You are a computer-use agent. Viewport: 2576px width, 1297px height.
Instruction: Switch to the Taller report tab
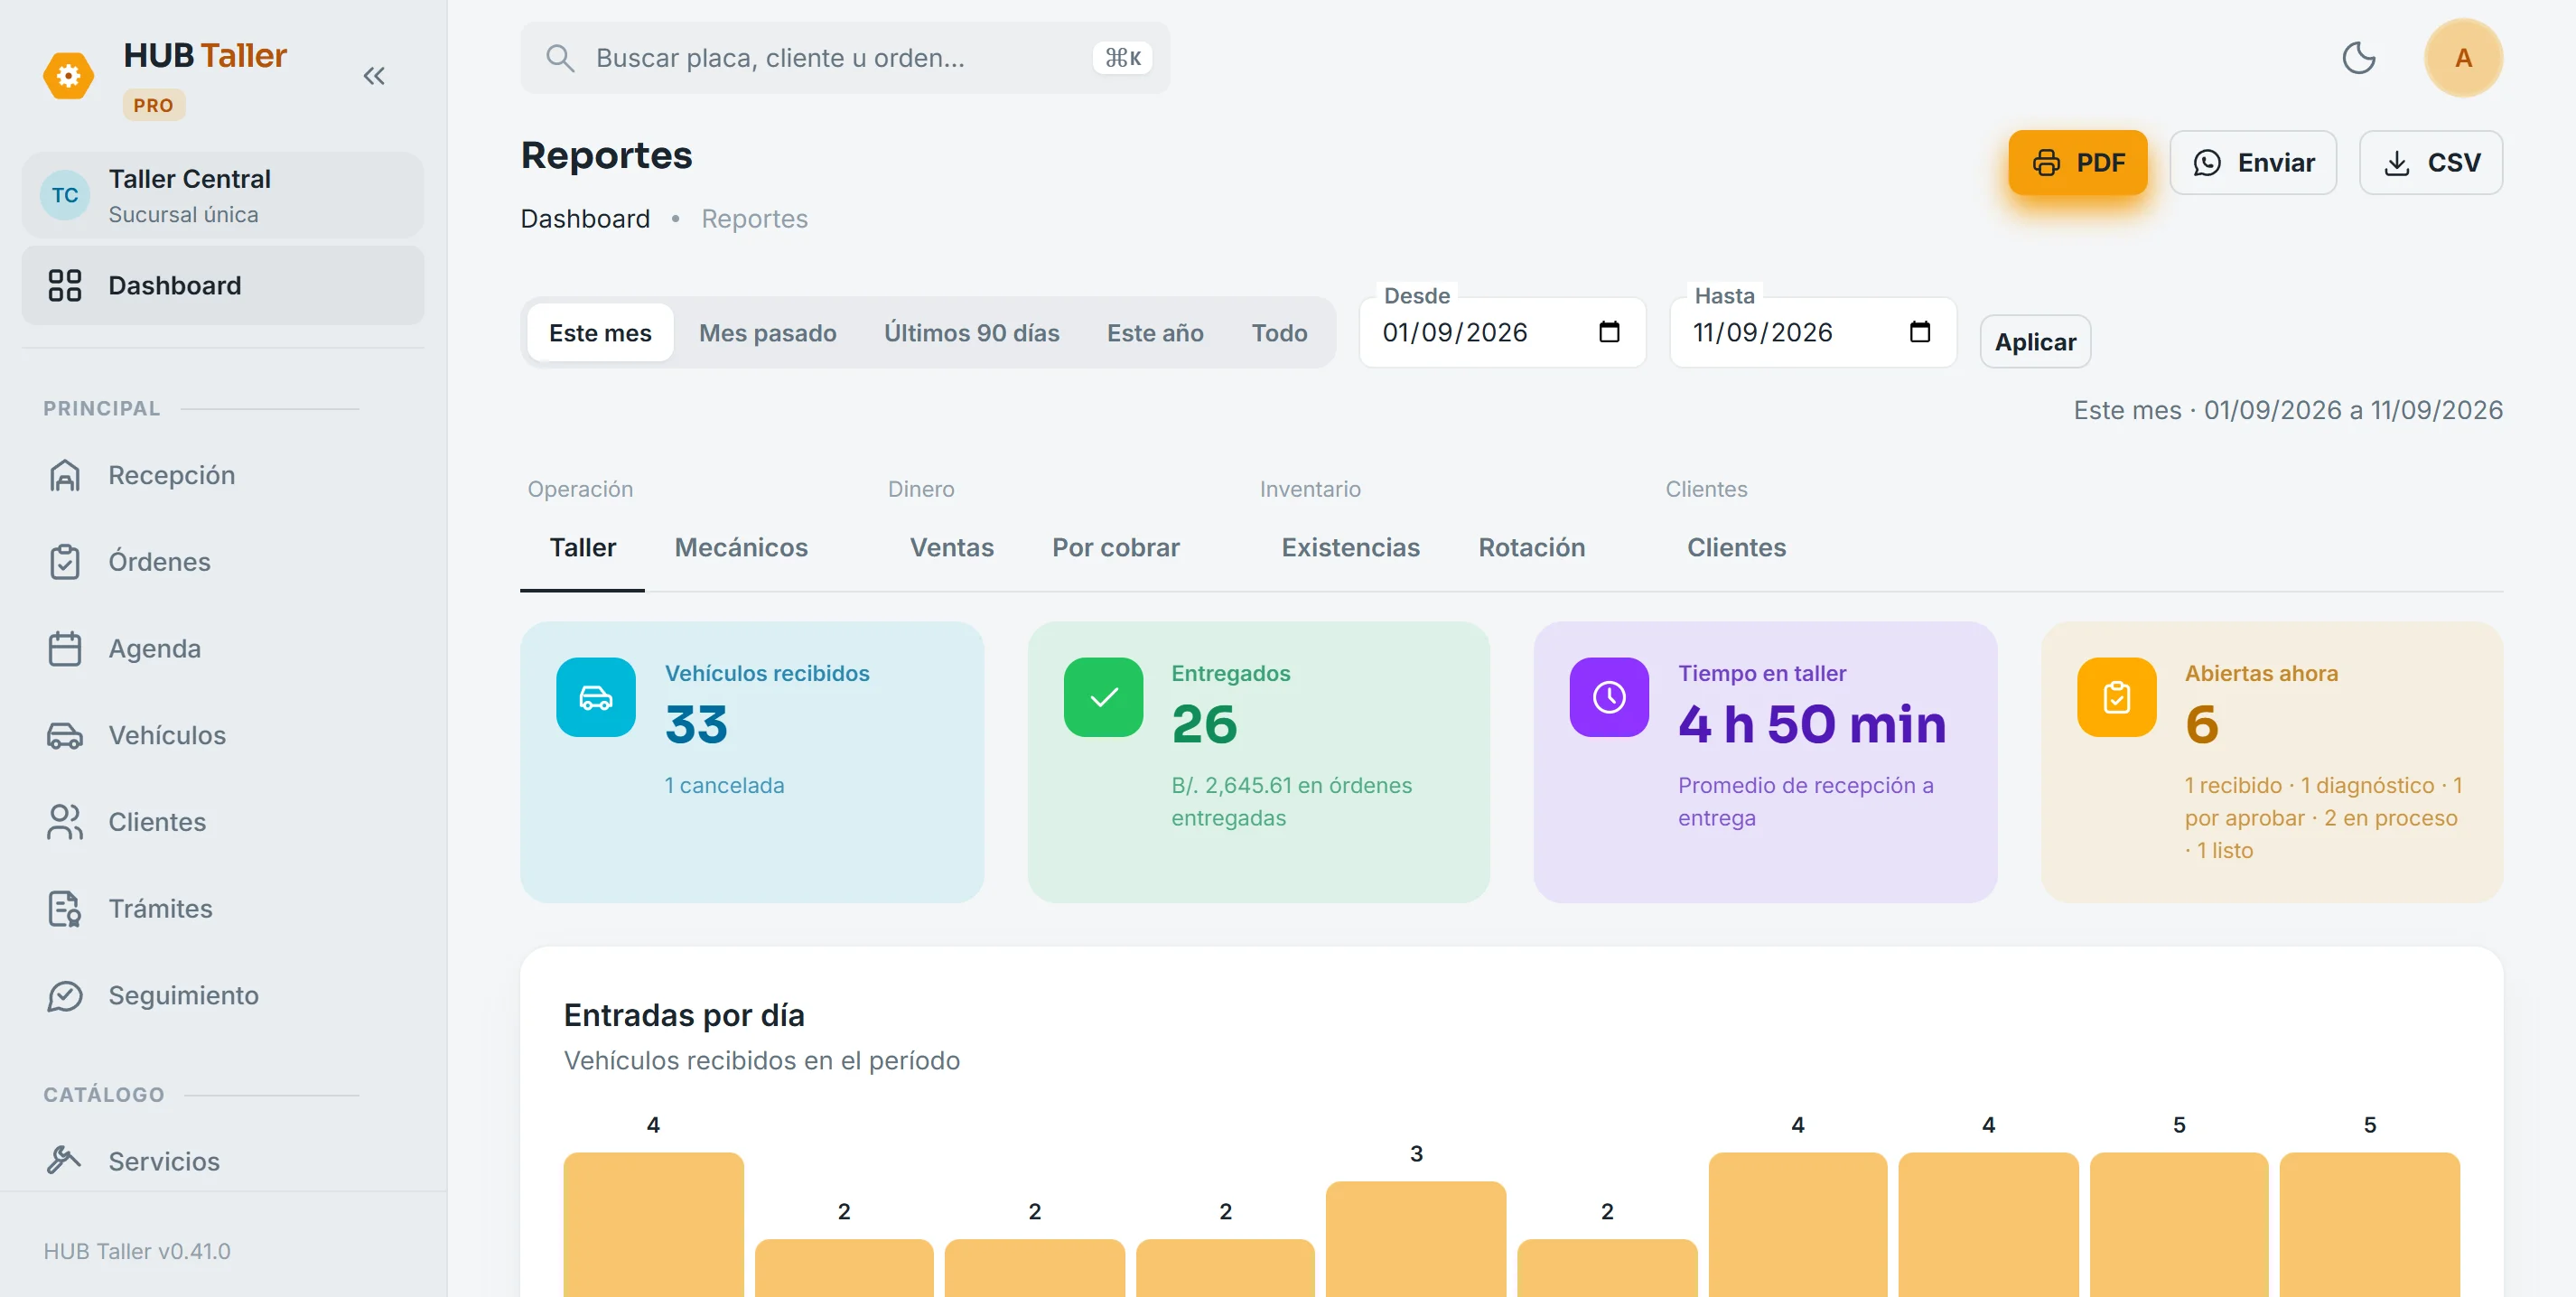coord(582,548)
